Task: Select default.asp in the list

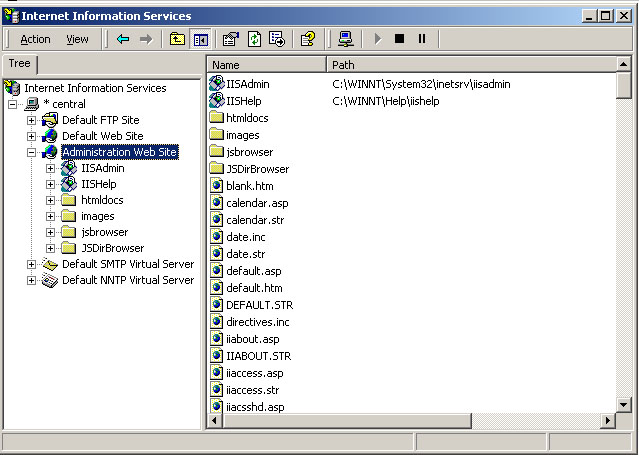Action: [x=253, y=271]
